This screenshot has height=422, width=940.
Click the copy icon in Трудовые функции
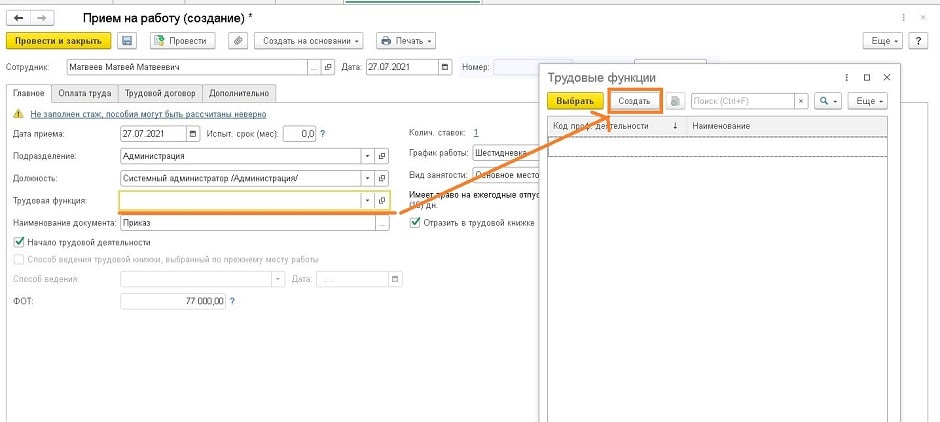[675, 101]
